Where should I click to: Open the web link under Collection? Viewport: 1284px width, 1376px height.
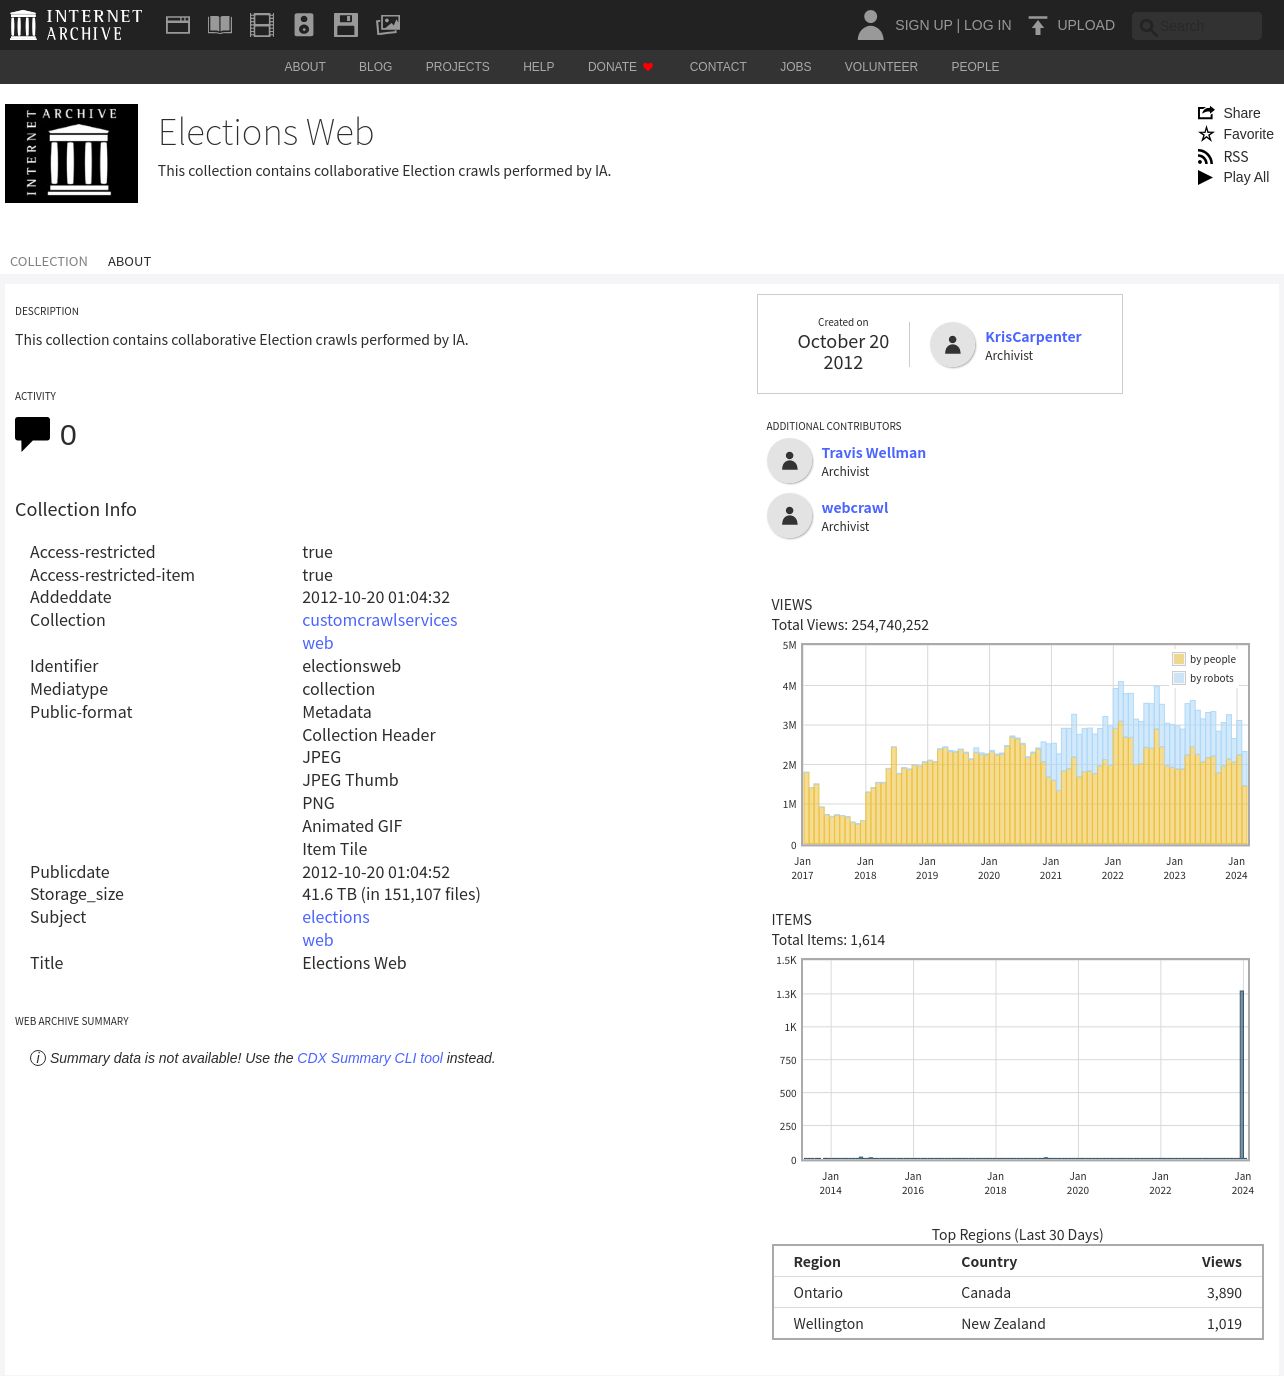point(317,643)
